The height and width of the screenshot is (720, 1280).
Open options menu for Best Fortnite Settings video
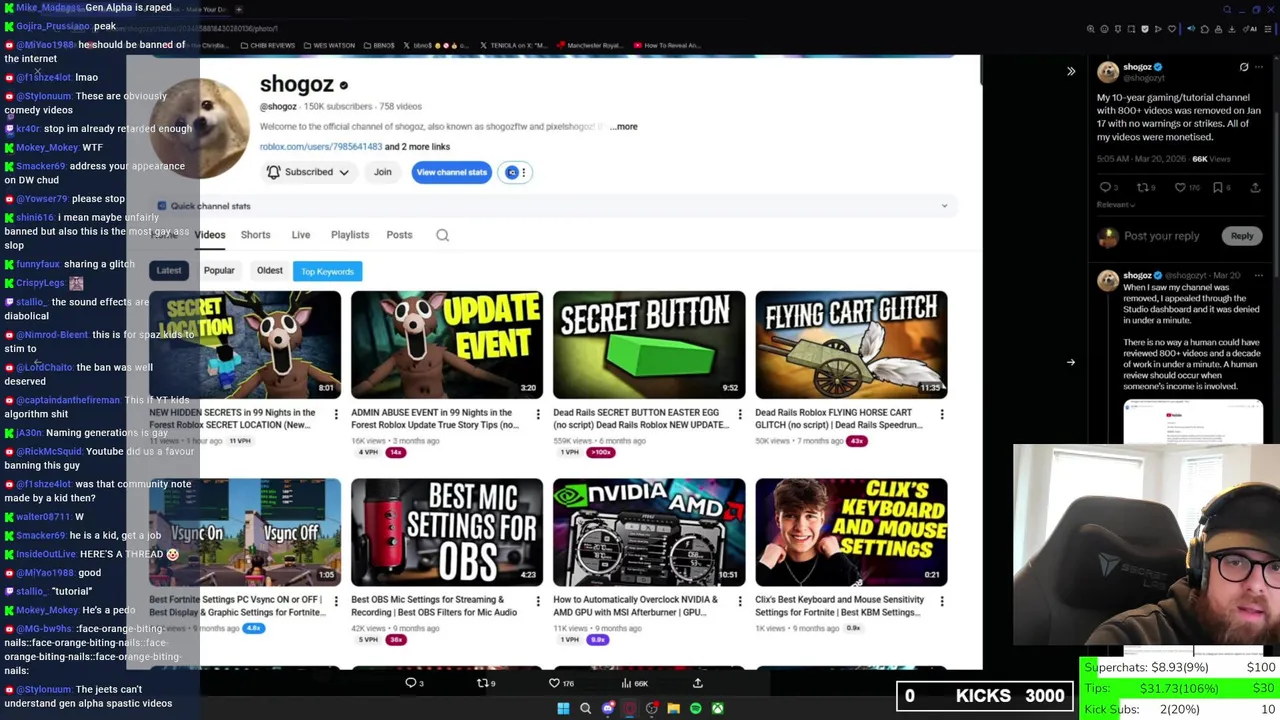coord(336,601)
